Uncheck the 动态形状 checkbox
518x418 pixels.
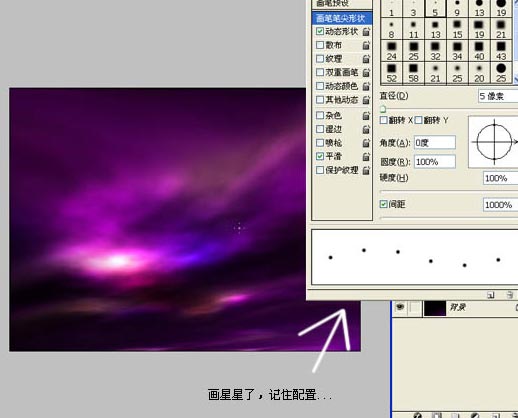click(320, 31)
